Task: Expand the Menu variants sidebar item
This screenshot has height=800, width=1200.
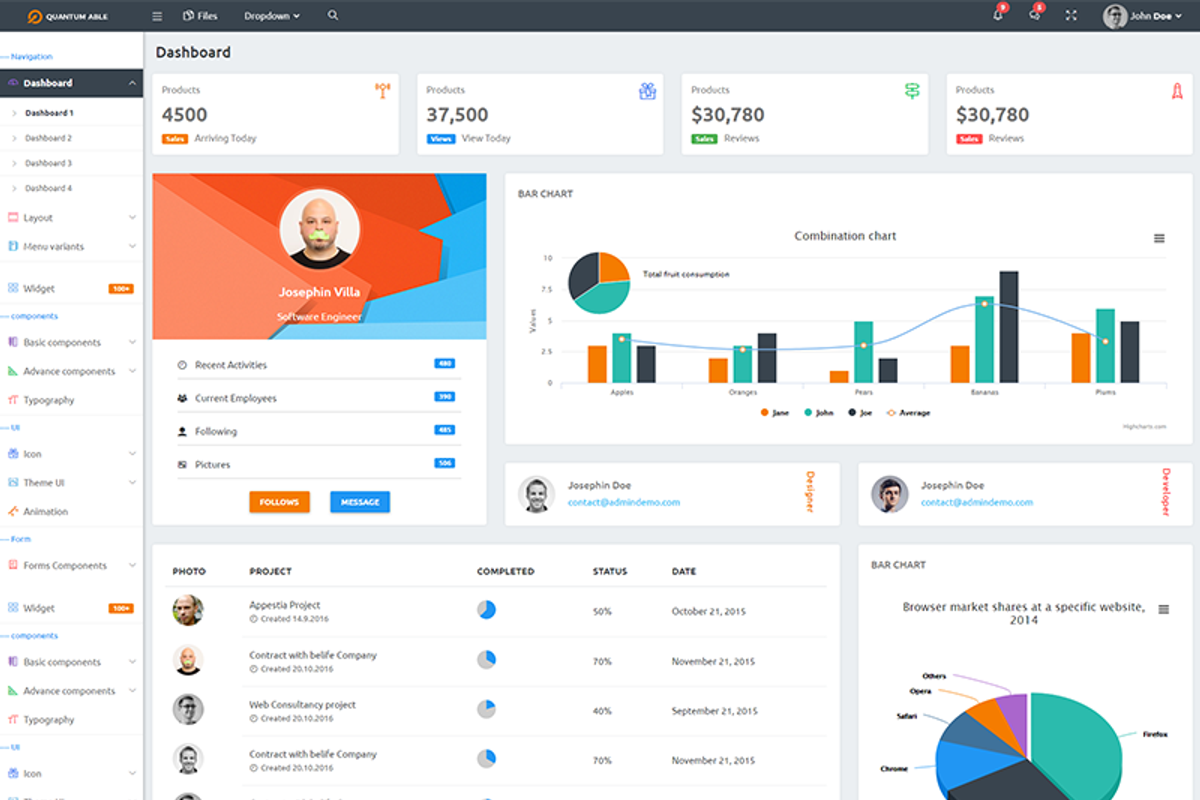Action: (71, 246)
